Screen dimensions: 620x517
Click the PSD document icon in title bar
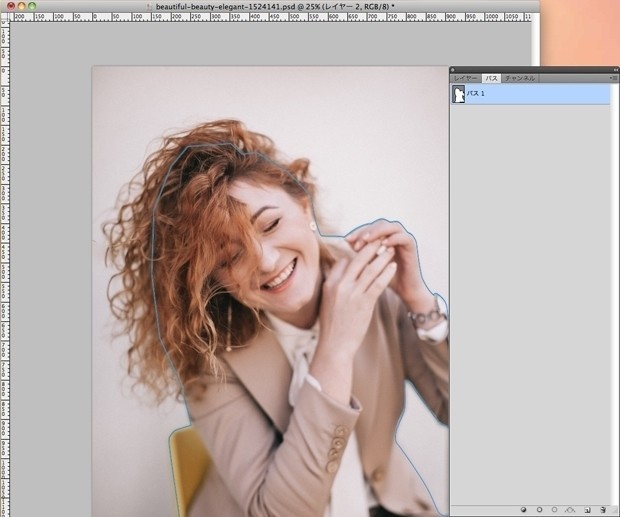[x=150, y=6]
